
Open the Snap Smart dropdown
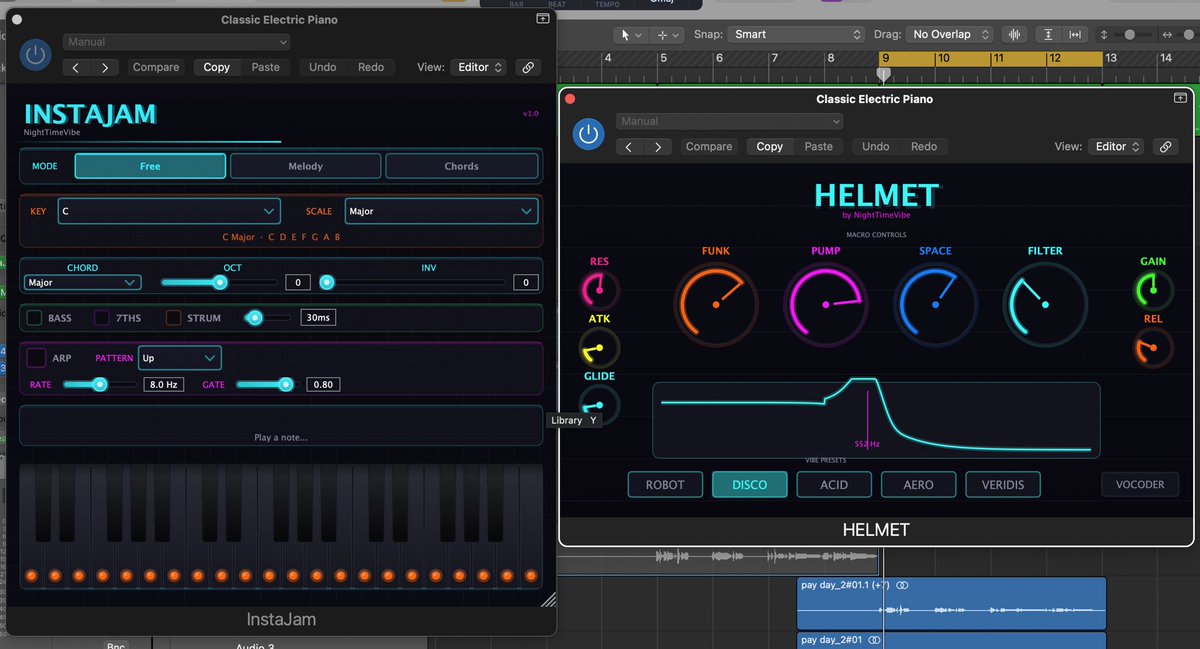coord(796,34)
